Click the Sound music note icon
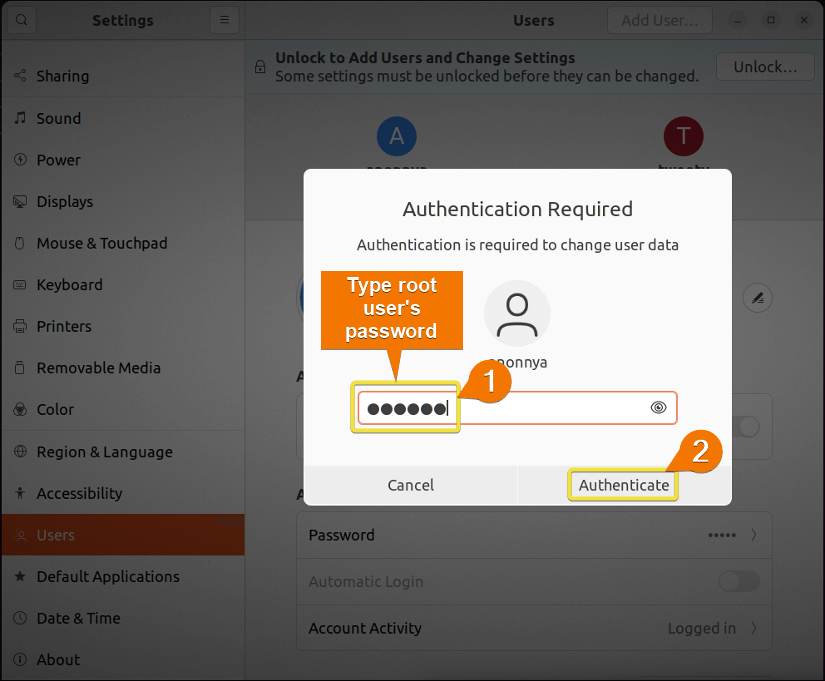Image resolution: width=825 pixels, height=681 pixels. pos(20,118)
